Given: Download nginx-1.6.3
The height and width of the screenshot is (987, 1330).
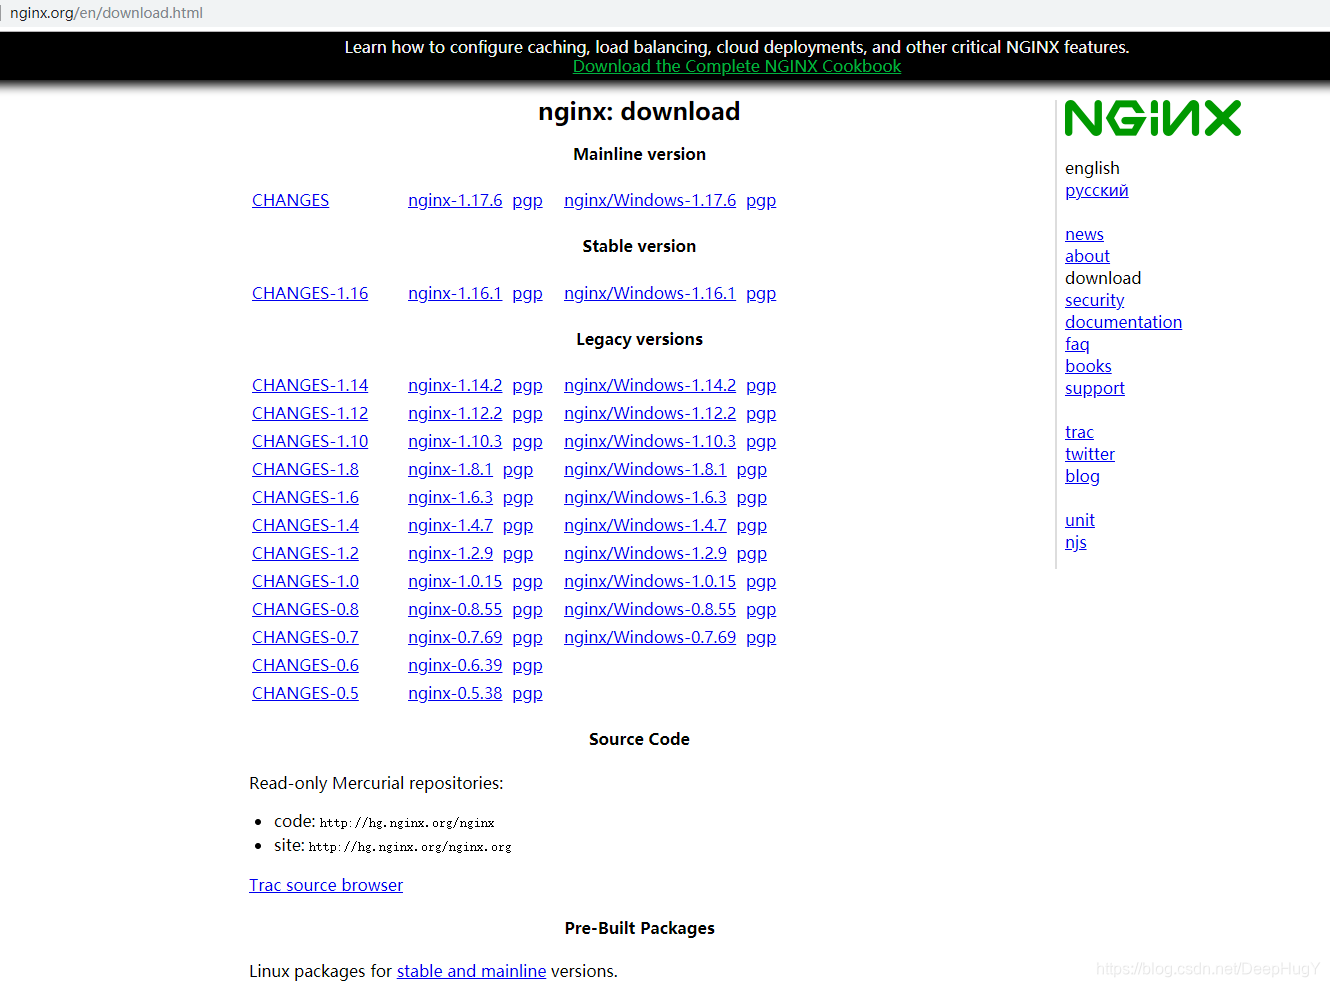Looking at the screenshot, I should pyautogui.click(x=450, y=497).
